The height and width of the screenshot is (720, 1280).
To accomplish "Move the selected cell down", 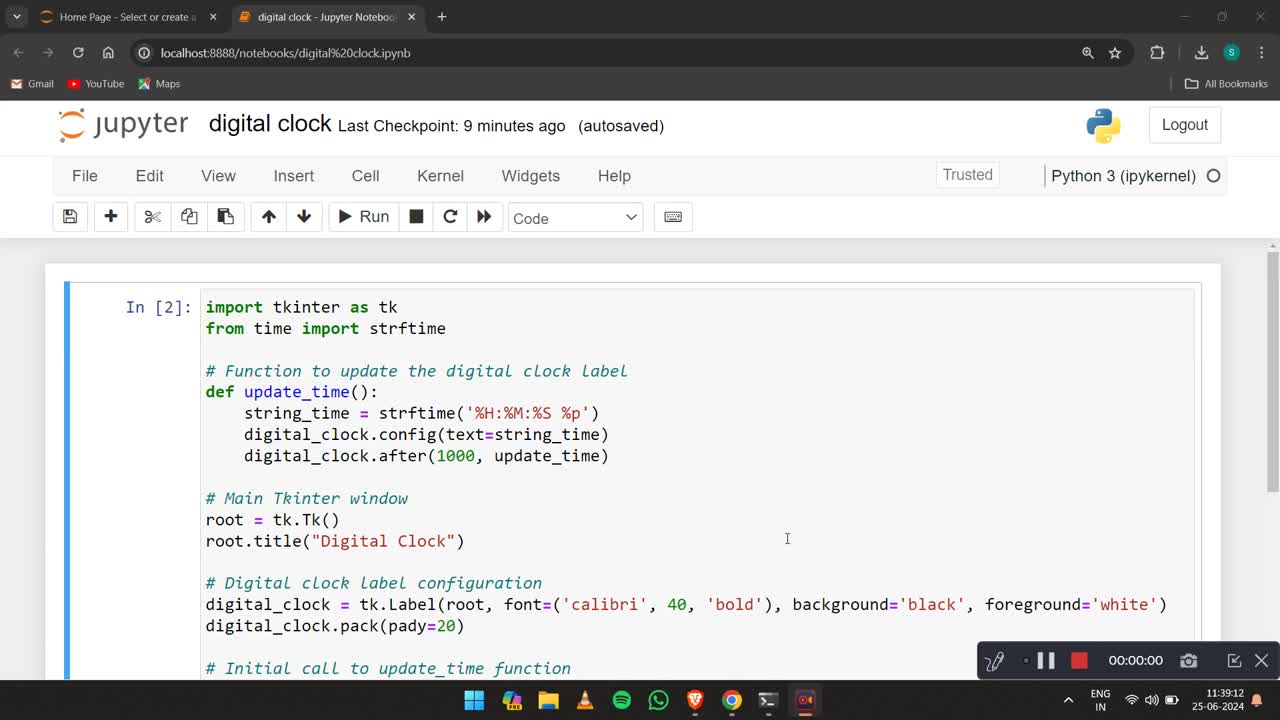I will click(304, 217).
